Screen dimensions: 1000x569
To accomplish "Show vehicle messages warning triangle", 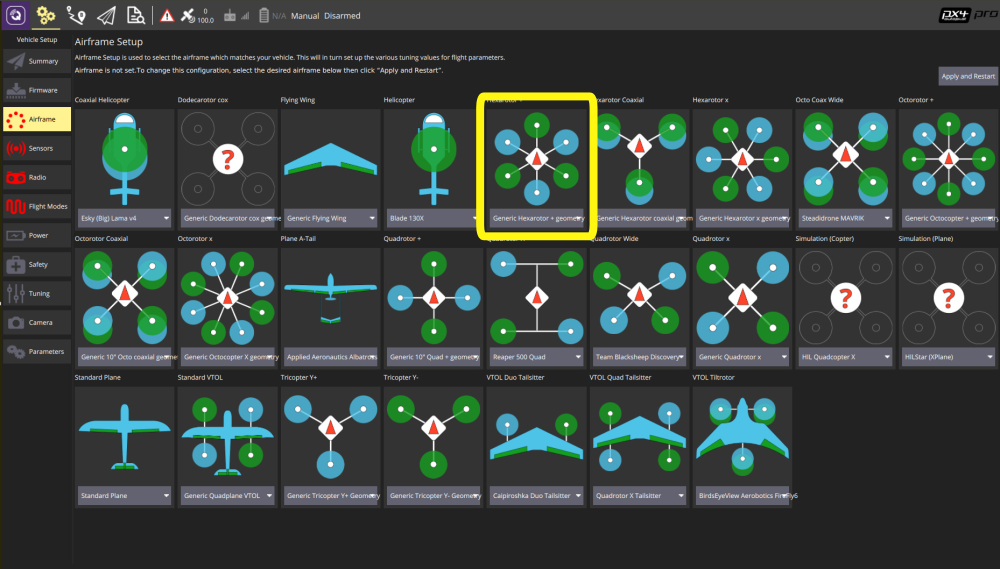I will [167, 16].
